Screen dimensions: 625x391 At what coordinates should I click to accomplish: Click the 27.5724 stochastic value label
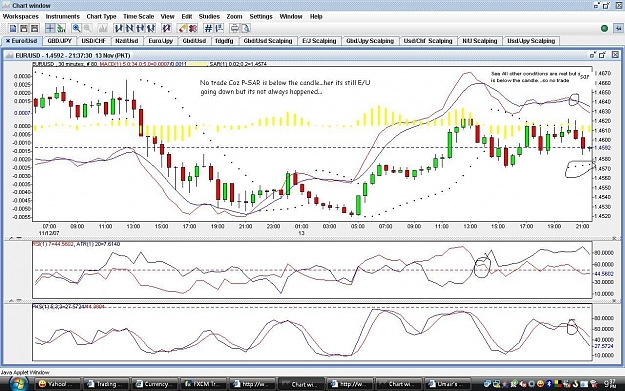[x=604, y=346]
